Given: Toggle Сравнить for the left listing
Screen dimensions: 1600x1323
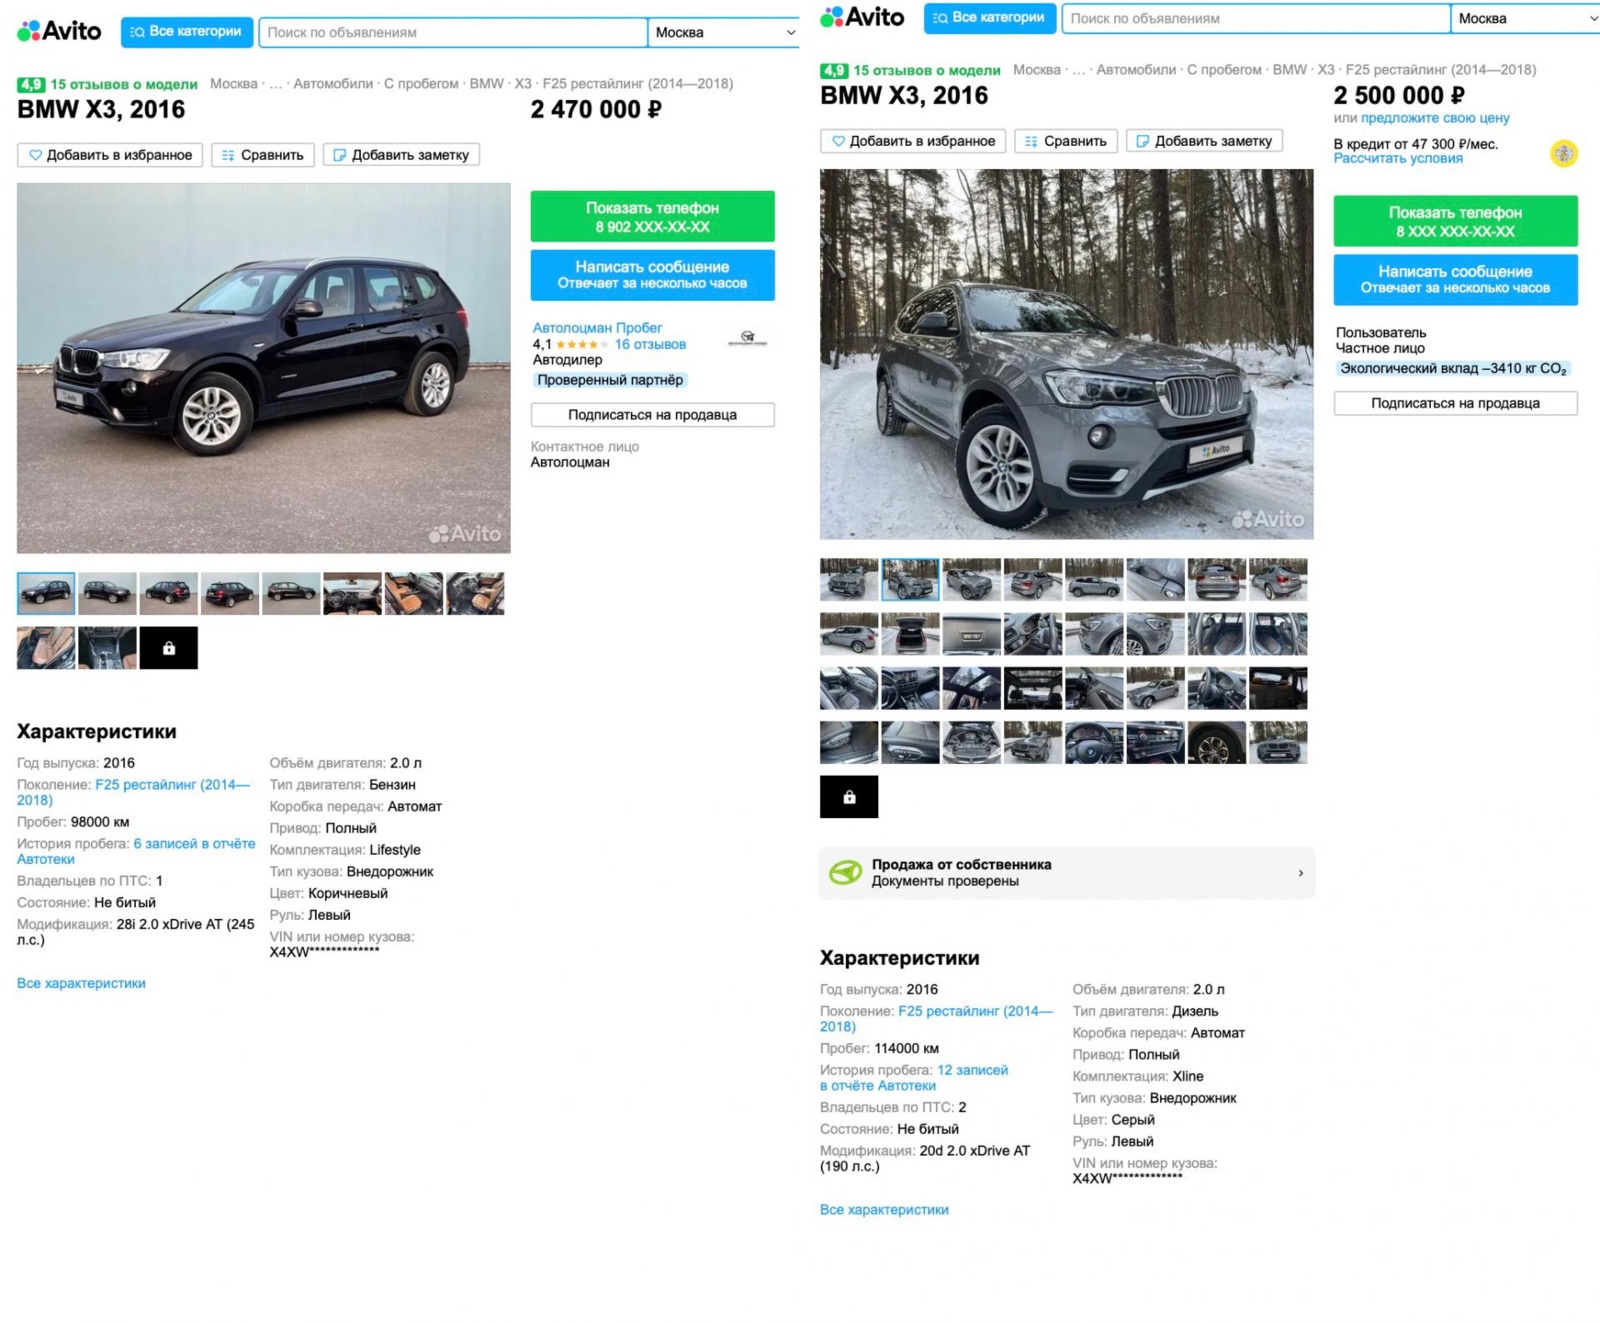Looking at the screenshot, I should pyautogui.click(x=263, y=155).
